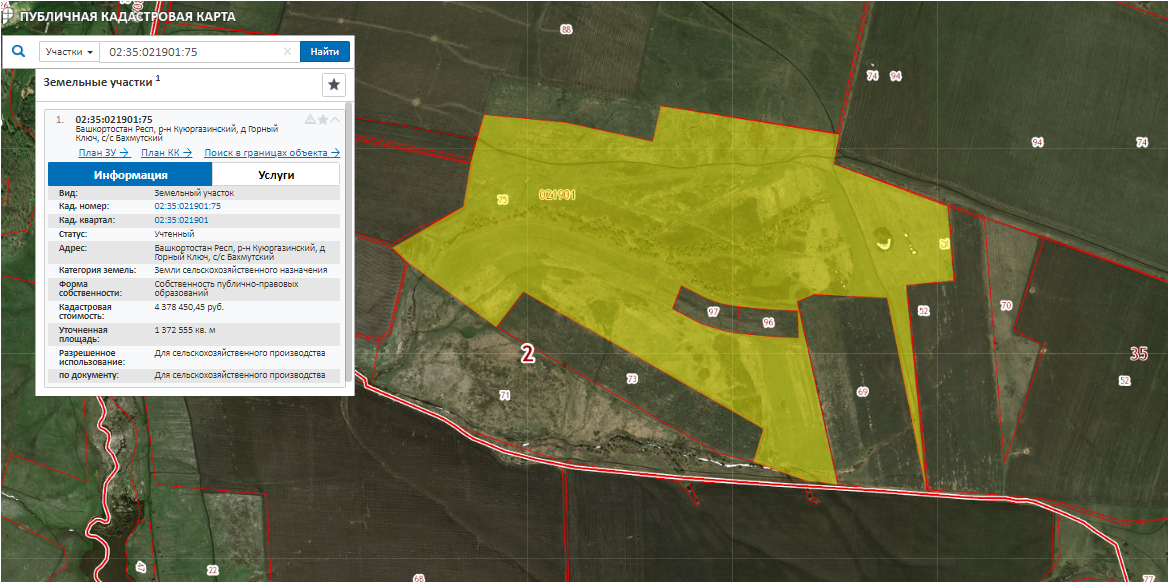Click inside the cadastral number search field
Image resolution: width=1169 pixels, height=583 pixels.
coord(190,52)
